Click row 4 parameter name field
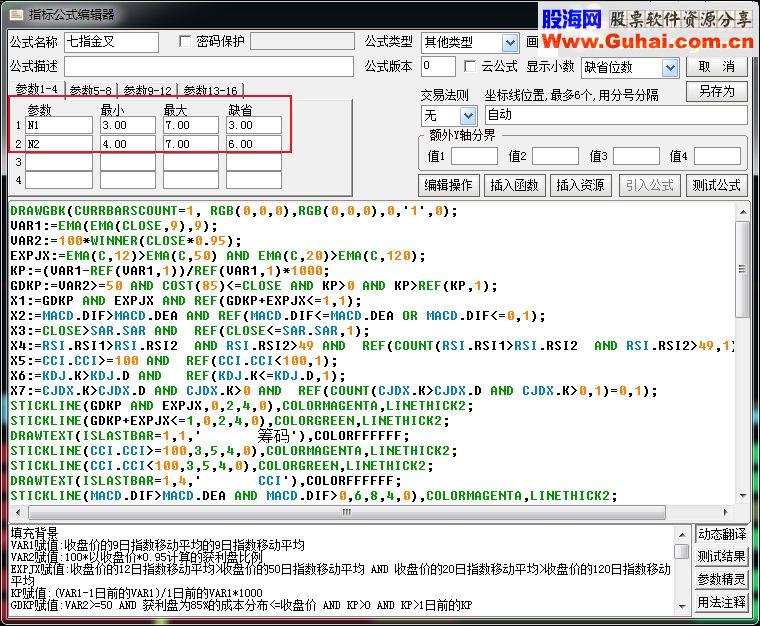Image resolution: width=760 pixels, height=626 pixels. 59,180
